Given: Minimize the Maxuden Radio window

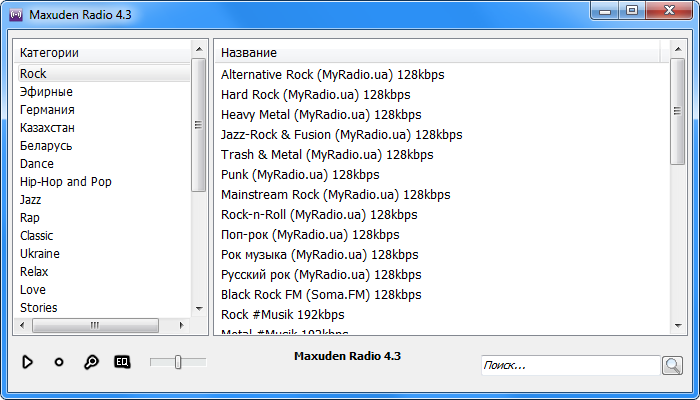Looking at the screenshot, I should coord(604,11).
